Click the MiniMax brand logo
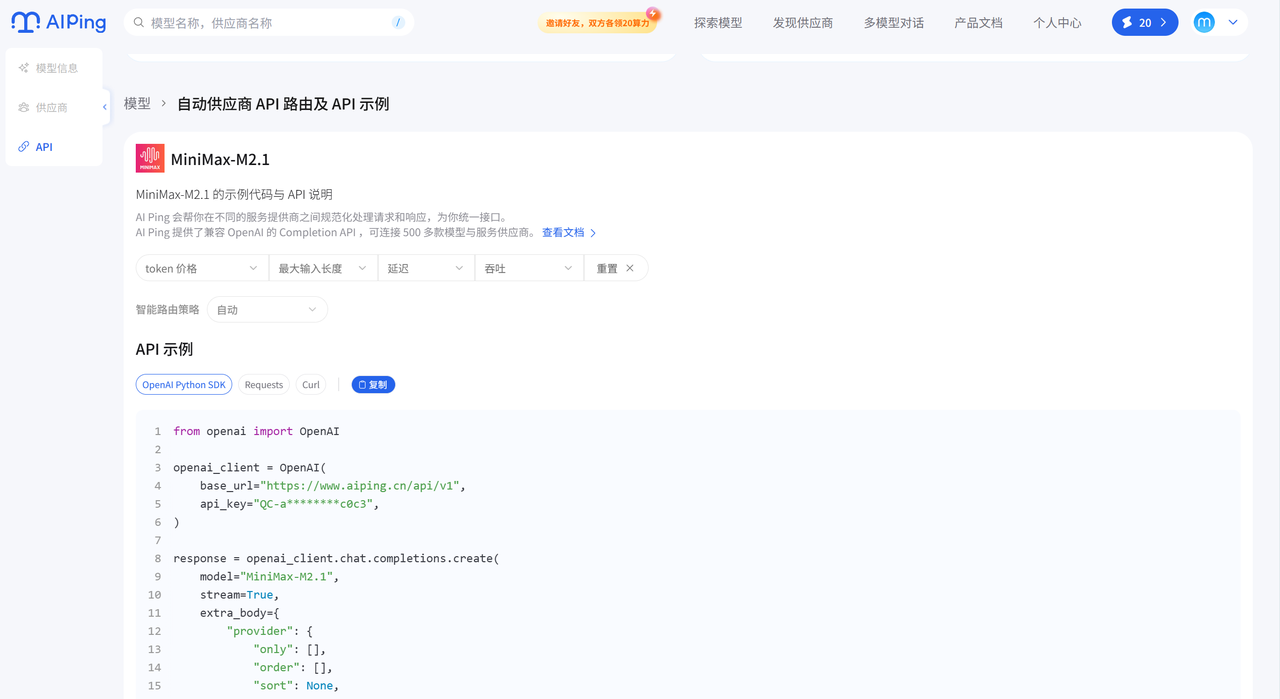Viewport: 1280px width, 699px height. click(150, 159)
